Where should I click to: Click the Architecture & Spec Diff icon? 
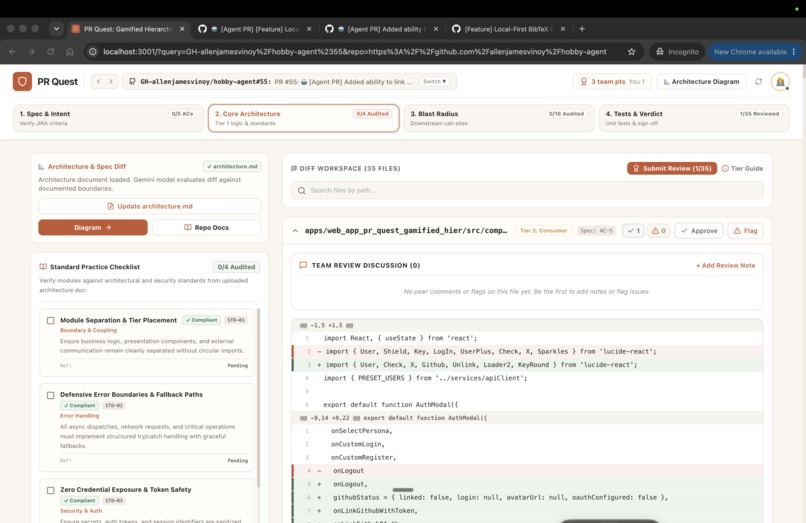click(x=41, y=167)
